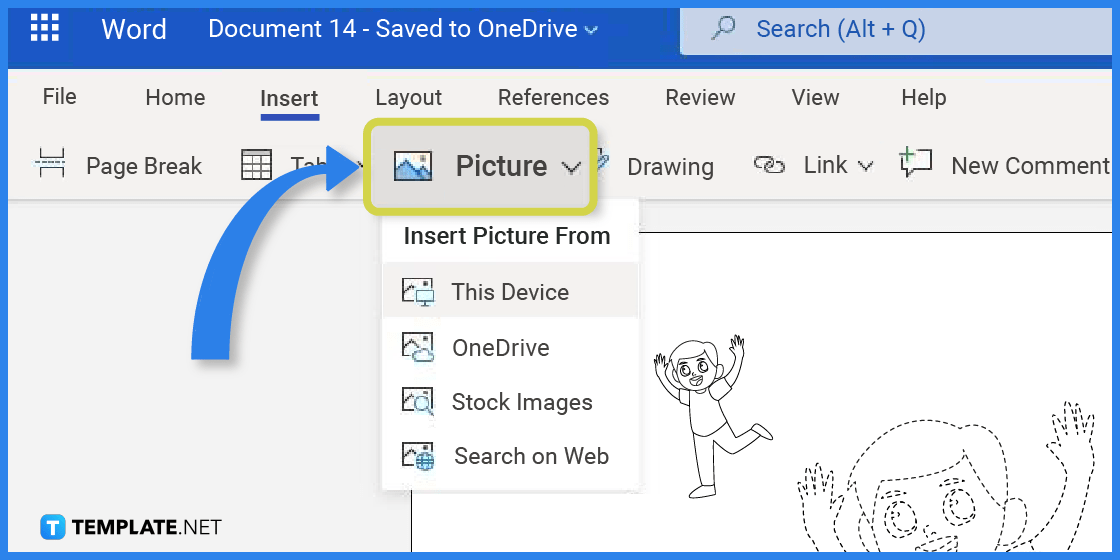Choose Search on Web menu item
The image size is (1120, 560).
click(510, 456)
